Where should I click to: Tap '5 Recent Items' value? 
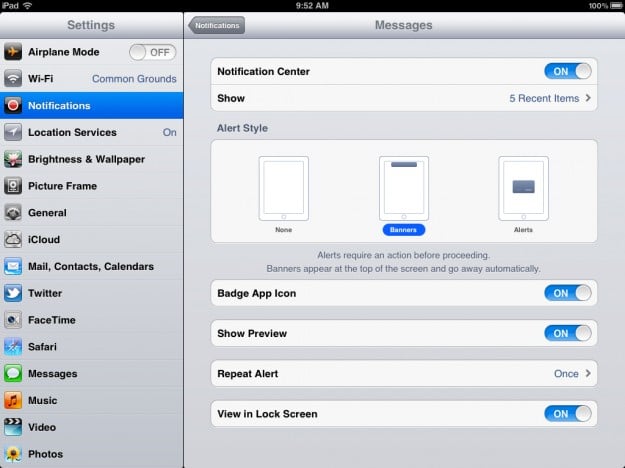pos(544,98)
